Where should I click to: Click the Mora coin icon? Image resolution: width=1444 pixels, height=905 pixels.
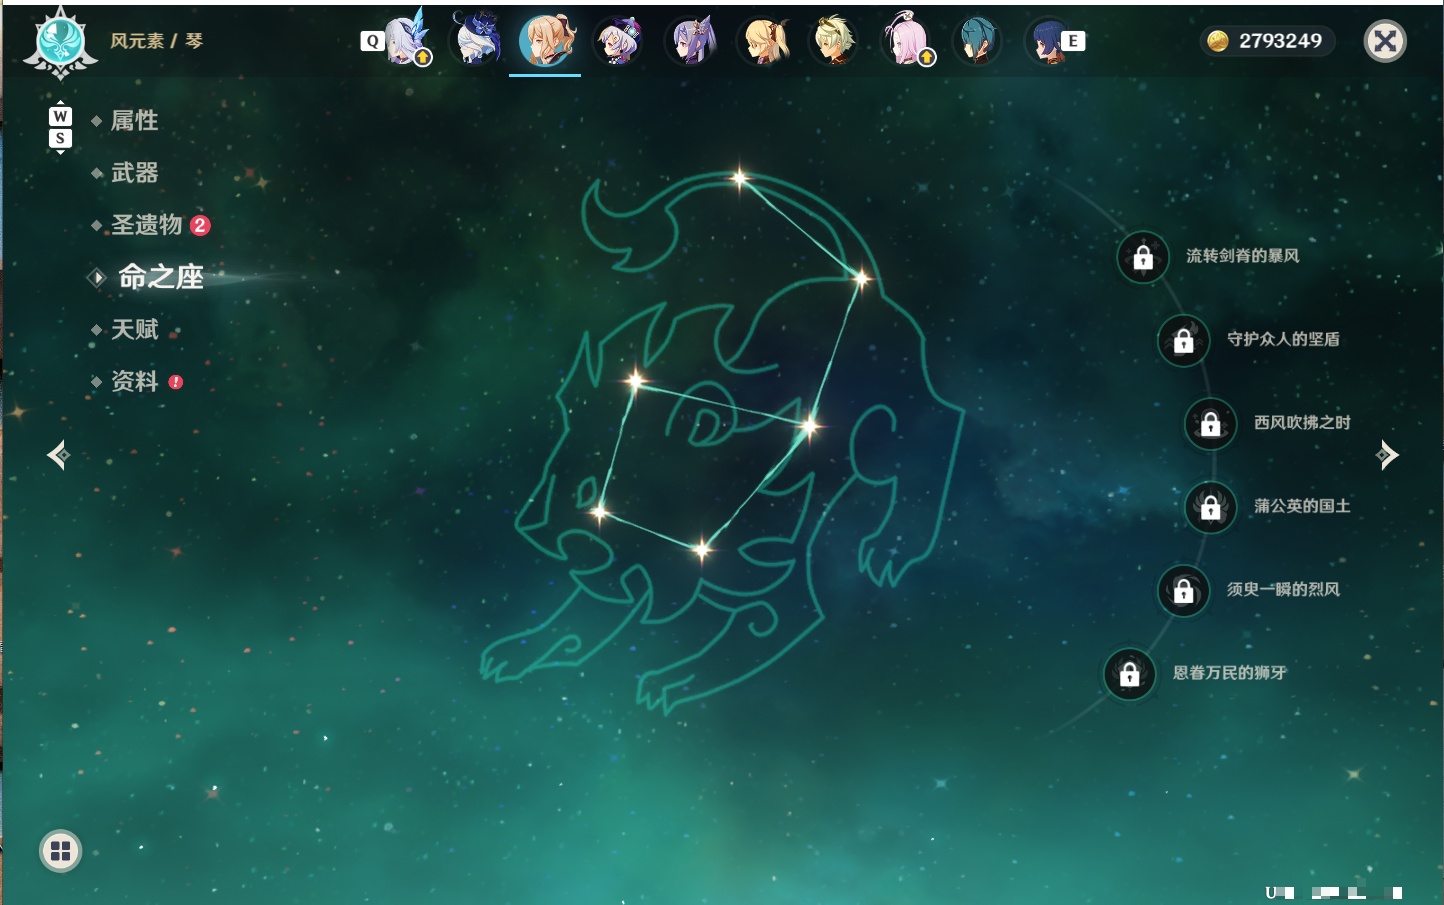point(1217,41)
